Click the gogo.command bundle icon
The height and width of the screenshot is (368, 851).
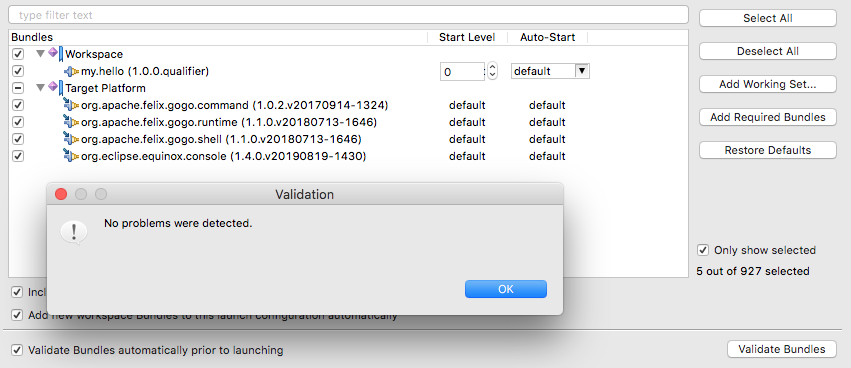click(71, 105)
